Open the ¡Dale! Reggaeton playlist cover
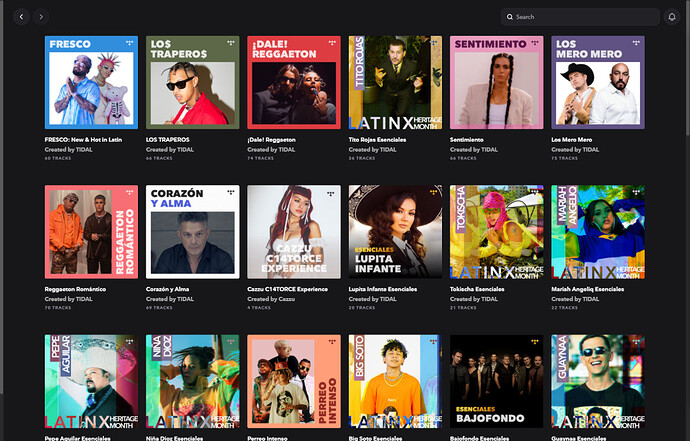Viewport: 690px width, 441px height. point(294,82)
